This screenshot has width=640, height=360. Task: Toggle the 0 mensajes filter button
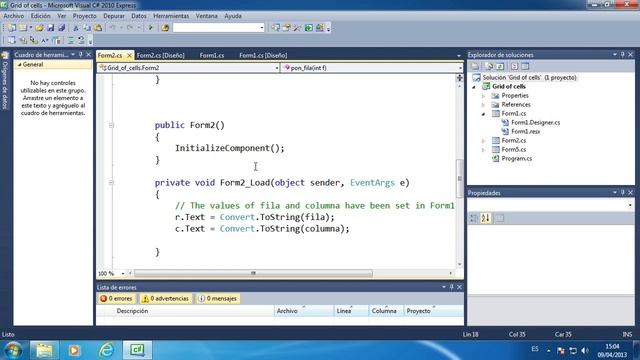click(x=218, y=299)
